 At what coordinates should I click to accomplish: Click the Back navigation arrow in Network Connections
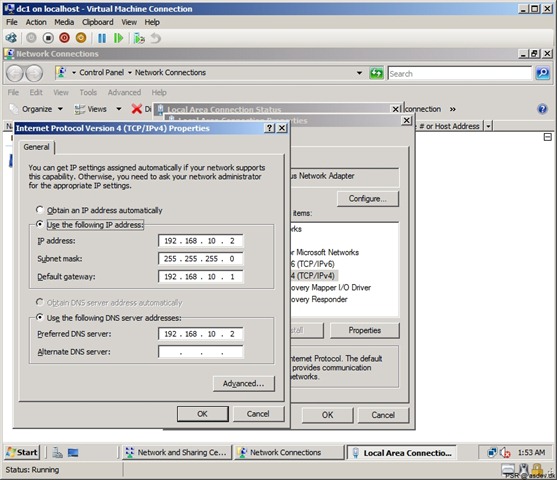click(15, 73)
